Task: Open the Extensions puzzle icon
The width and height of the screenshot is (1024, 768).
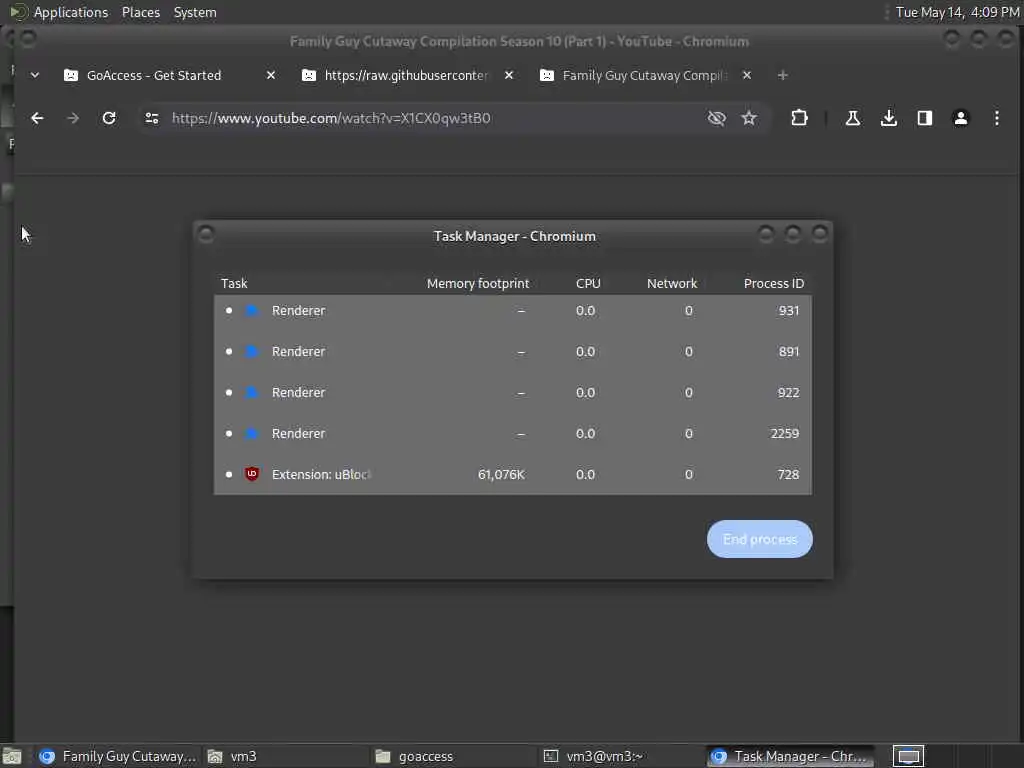Action: [x=799, y=118]
